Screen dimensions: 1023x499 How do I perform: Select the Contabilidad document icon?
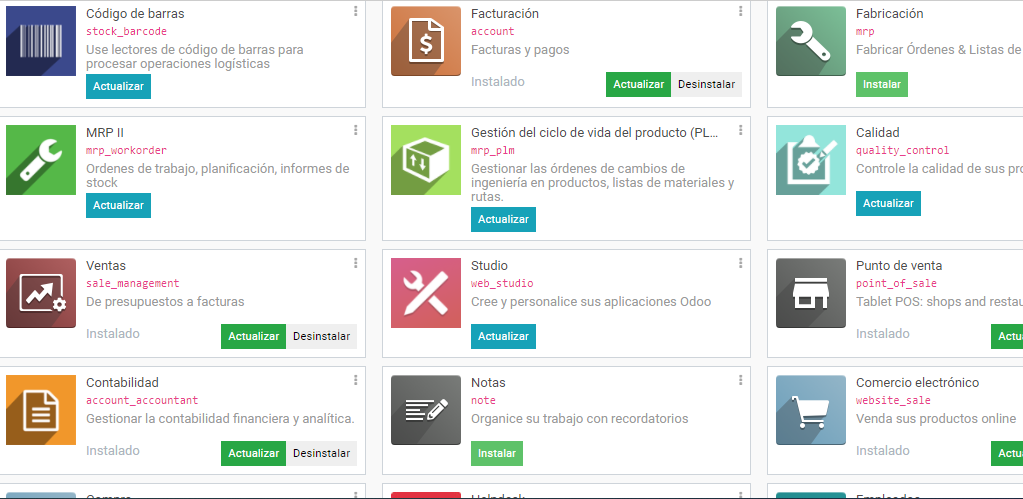(x=41, y=410)
